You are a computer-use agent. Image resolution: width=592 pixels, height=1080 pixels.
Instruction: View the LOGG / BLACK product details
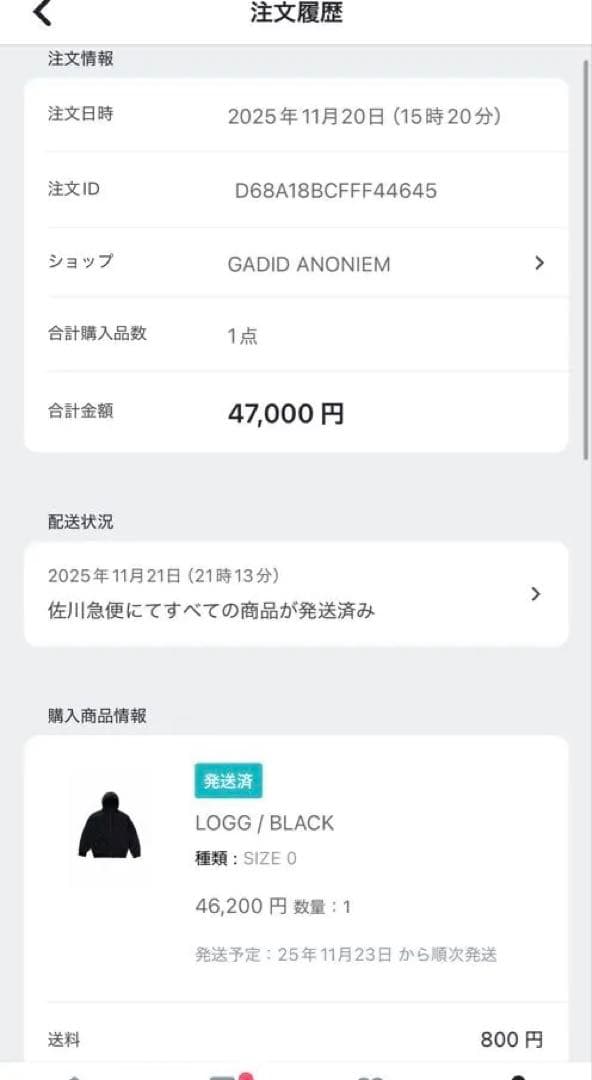(264, 823)
